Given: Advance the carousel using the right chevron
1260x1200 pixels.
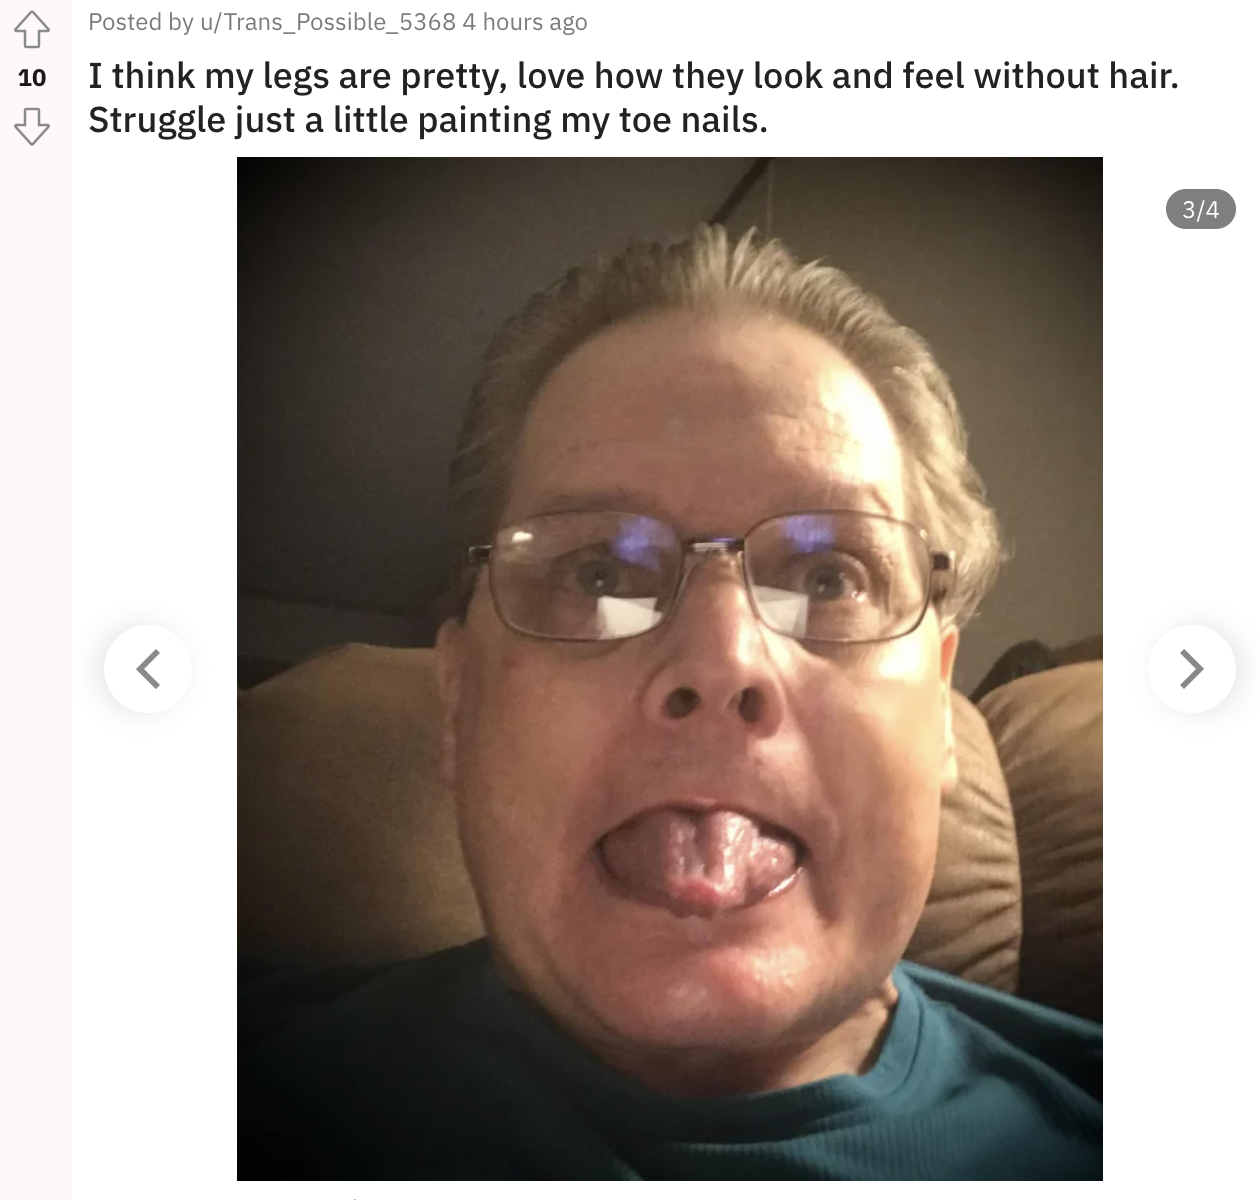Looking at the screenshot, I should (1191, 668).
